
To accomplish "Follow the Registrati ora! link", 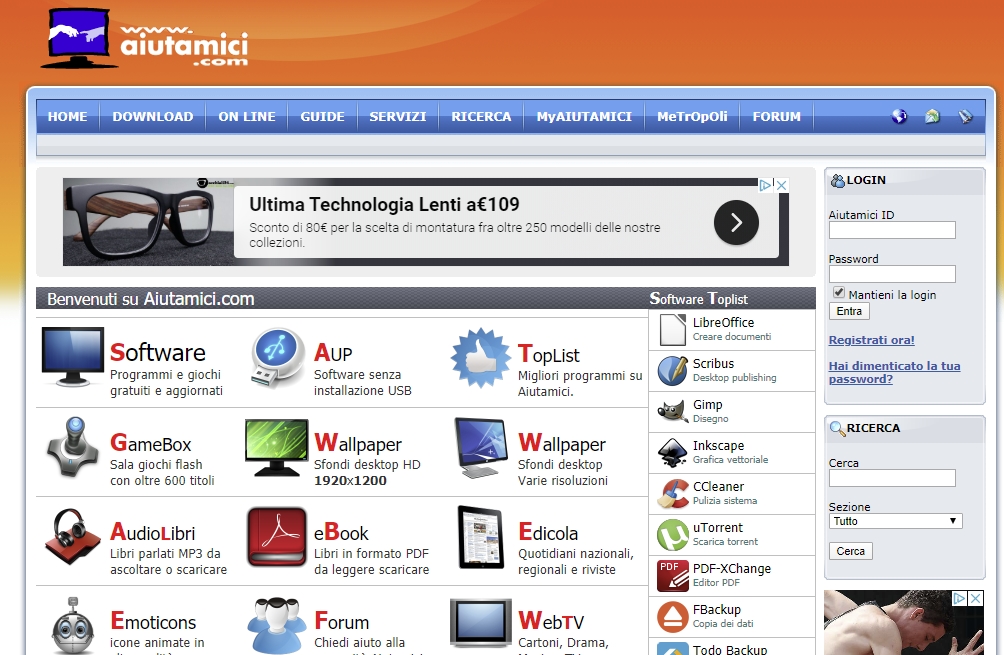I will [871, 340].
